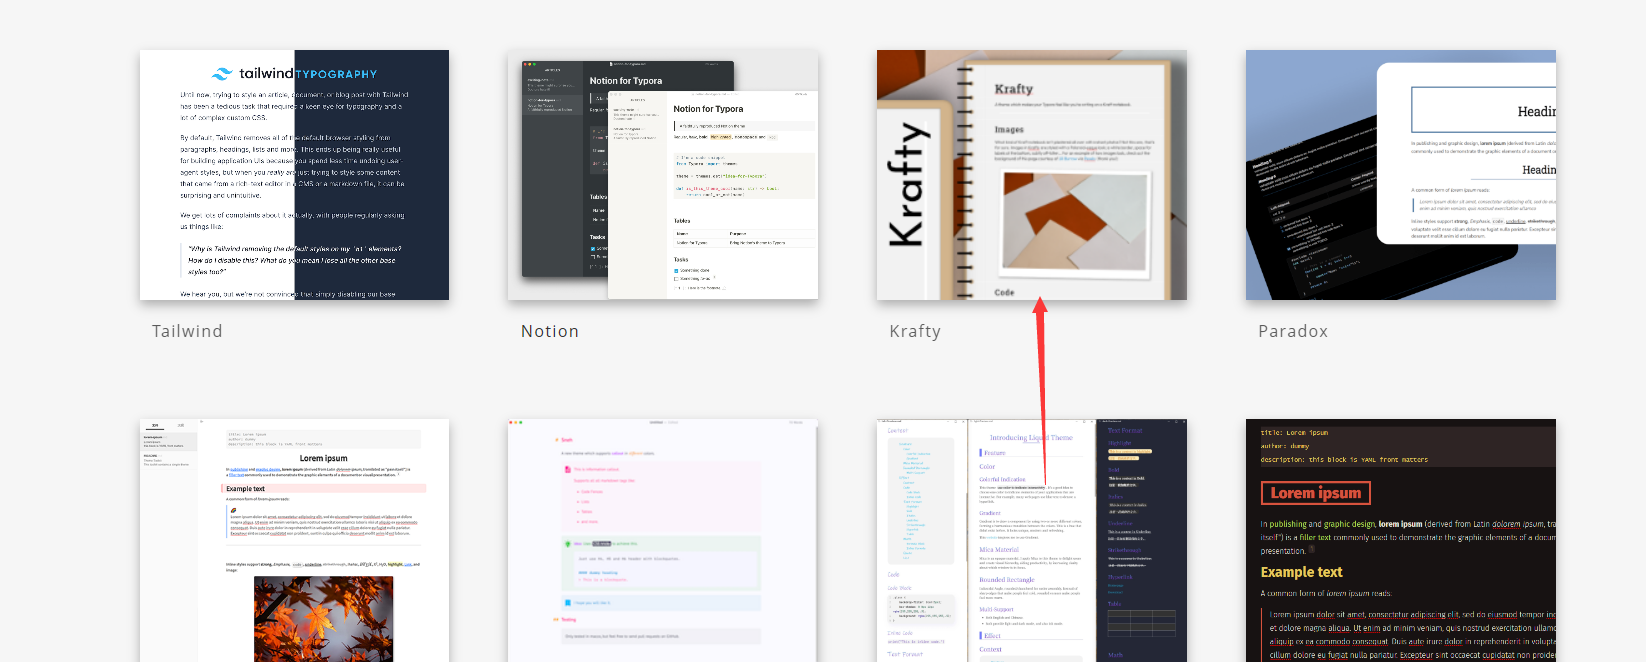Open the Notion theme thumbnail
The width and height of the screenshot is (1646, 662).
(x=663, y=175)
